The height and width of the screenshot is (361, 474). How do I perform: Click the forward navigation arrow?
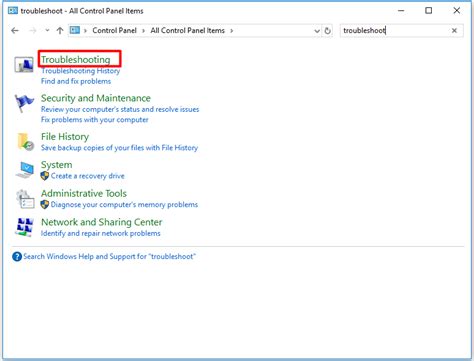point(33,31)
